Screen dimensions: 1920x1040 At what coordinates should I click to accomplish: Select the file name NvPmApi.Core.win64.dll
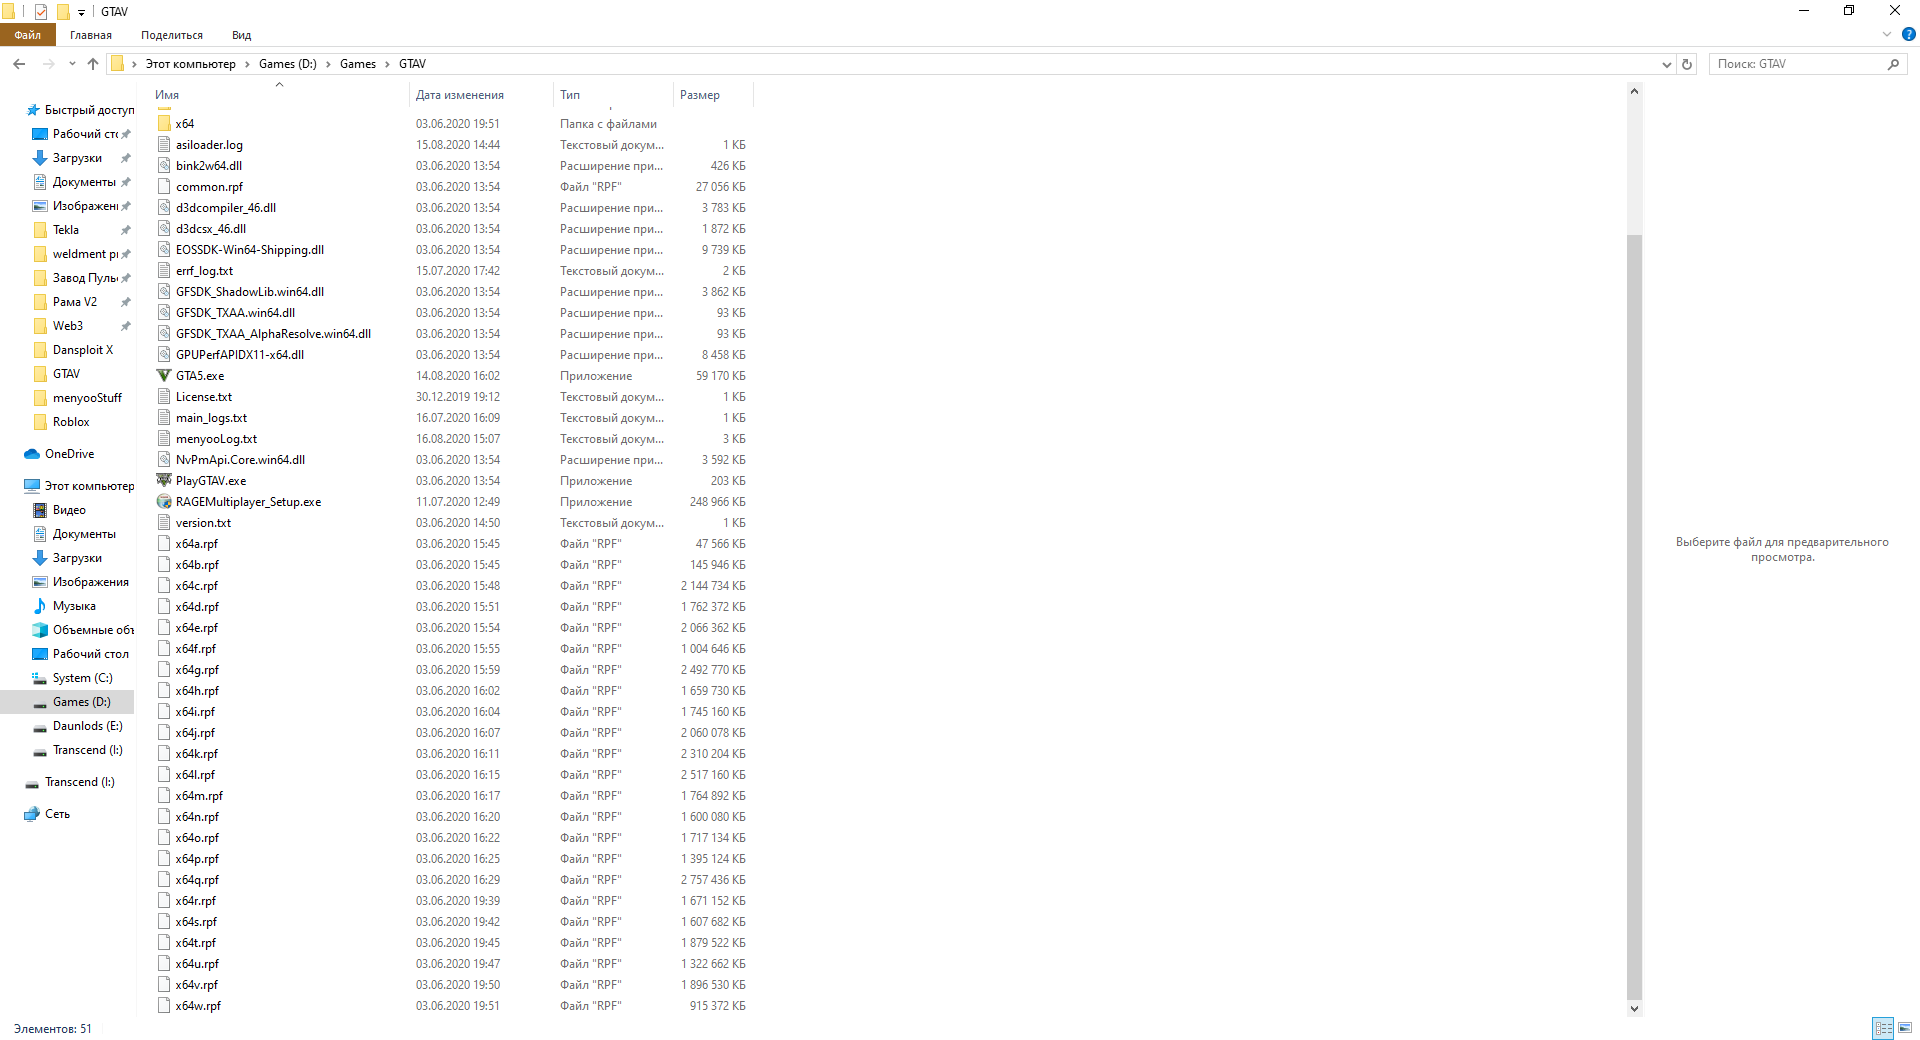point(240,460)
